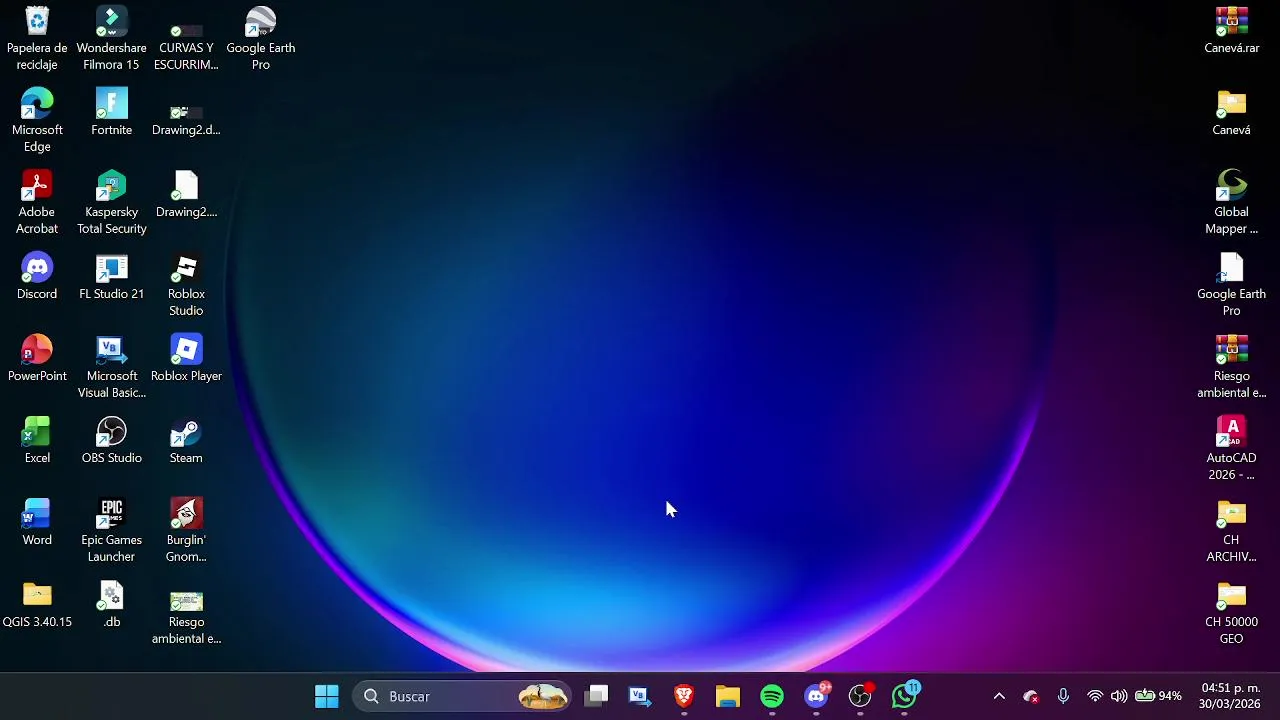Click the volume speaker icon

pos(1119,696)
